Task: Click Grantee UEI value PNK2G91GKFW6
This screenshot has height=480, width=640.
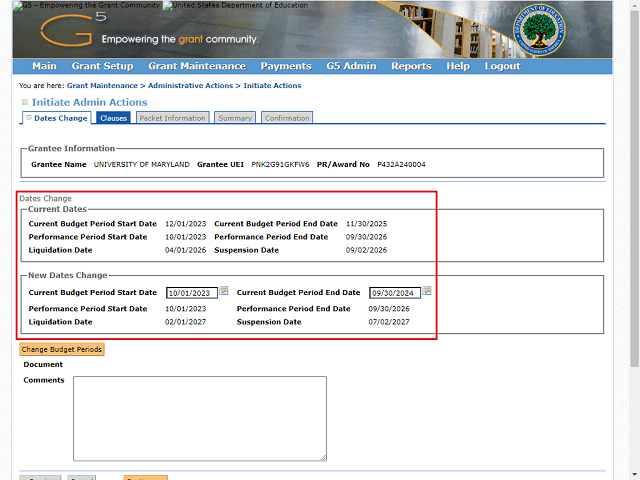Action: (x=280, y=164)
